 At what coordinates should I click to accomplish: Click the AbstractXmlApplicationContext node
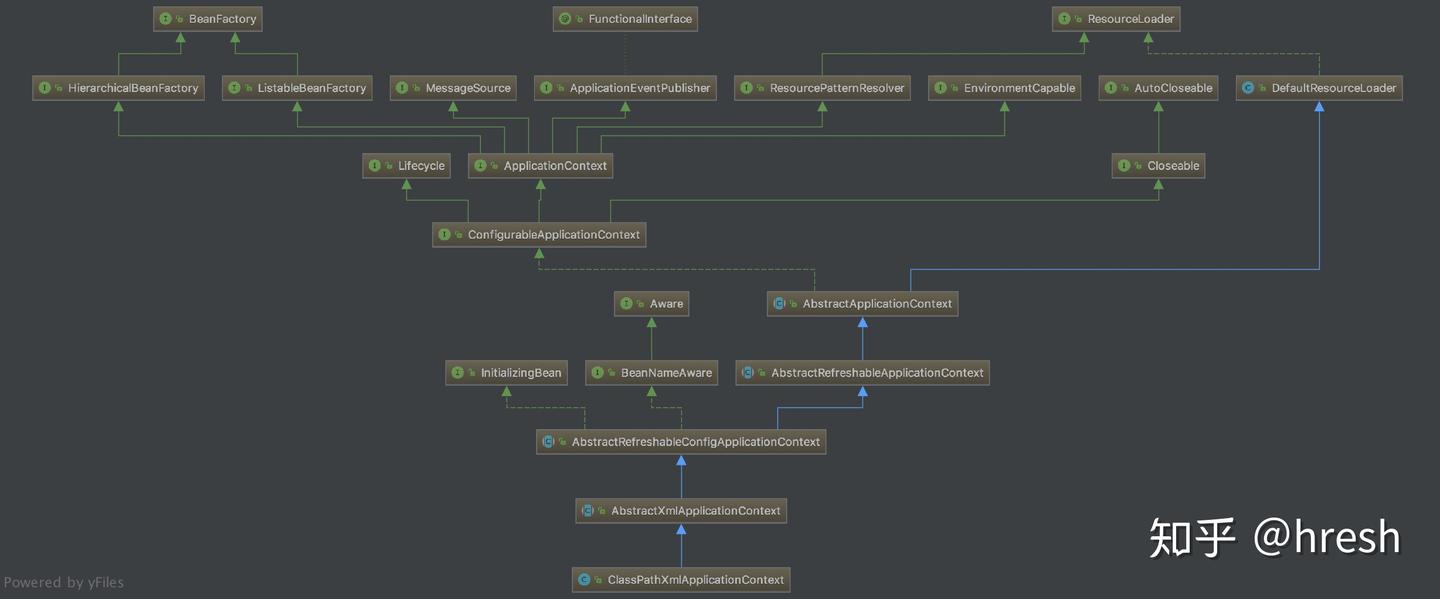[x=681, y=511]
